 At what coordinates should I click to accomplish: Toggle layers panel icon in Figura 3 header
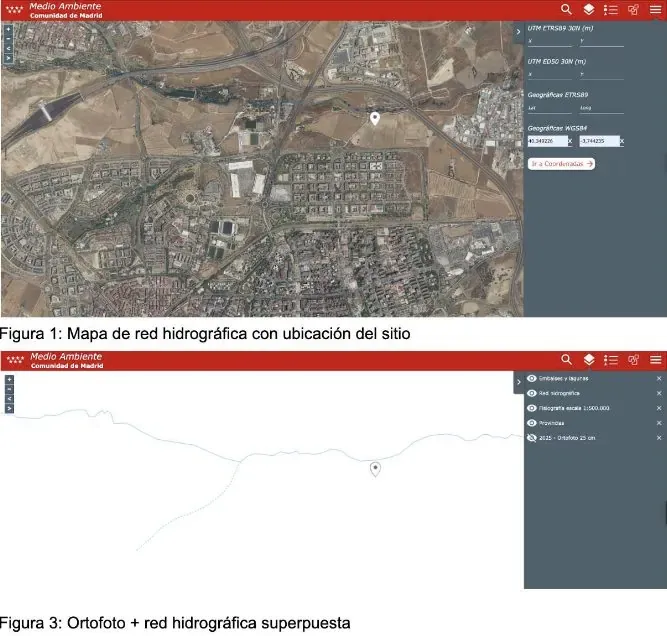pos(589,360)
